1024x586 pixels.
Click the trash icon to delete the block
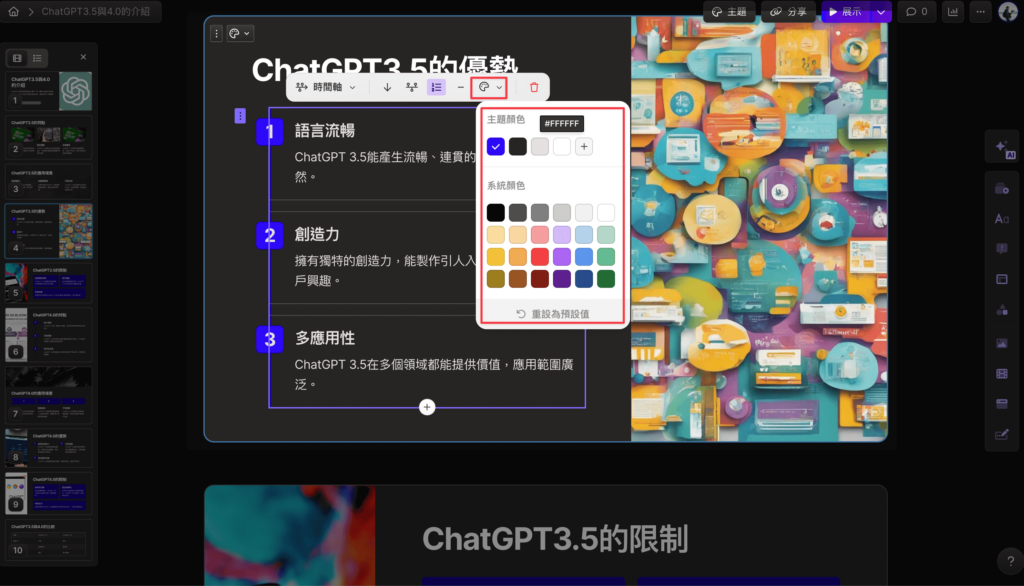(x=534, y=87)
